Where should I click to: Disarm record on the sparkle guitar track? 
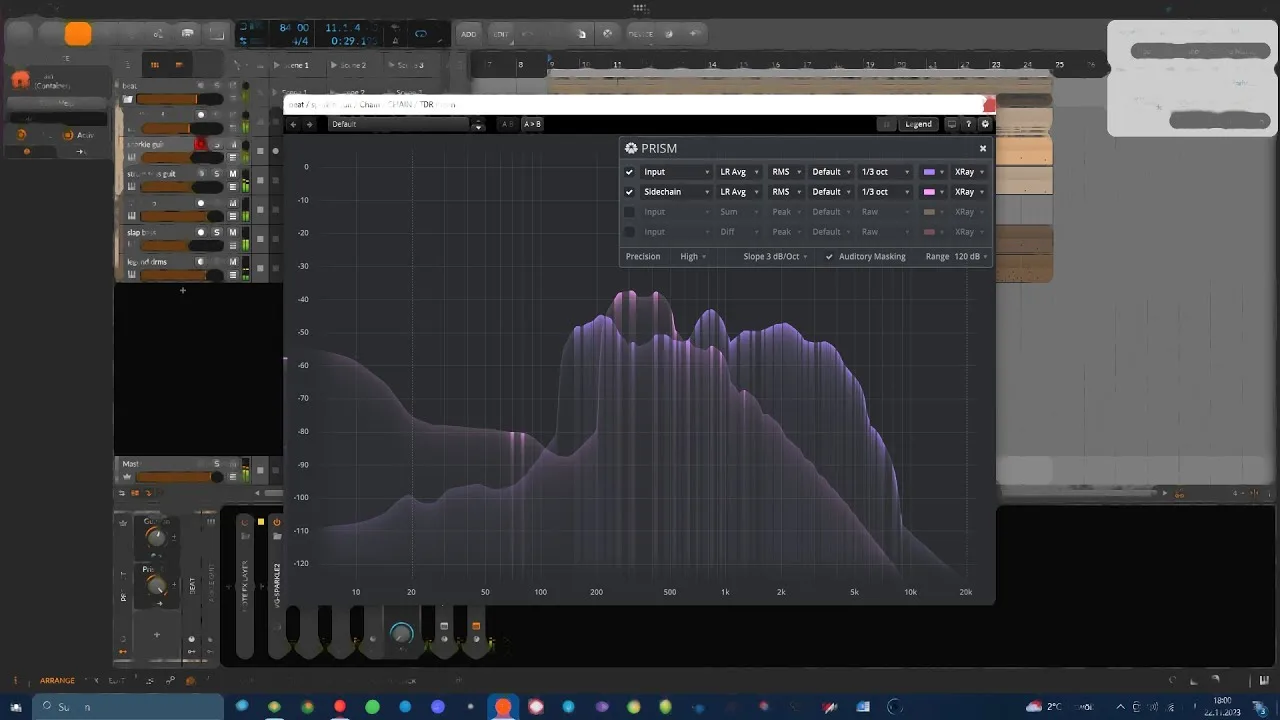[x=200, y=144]
